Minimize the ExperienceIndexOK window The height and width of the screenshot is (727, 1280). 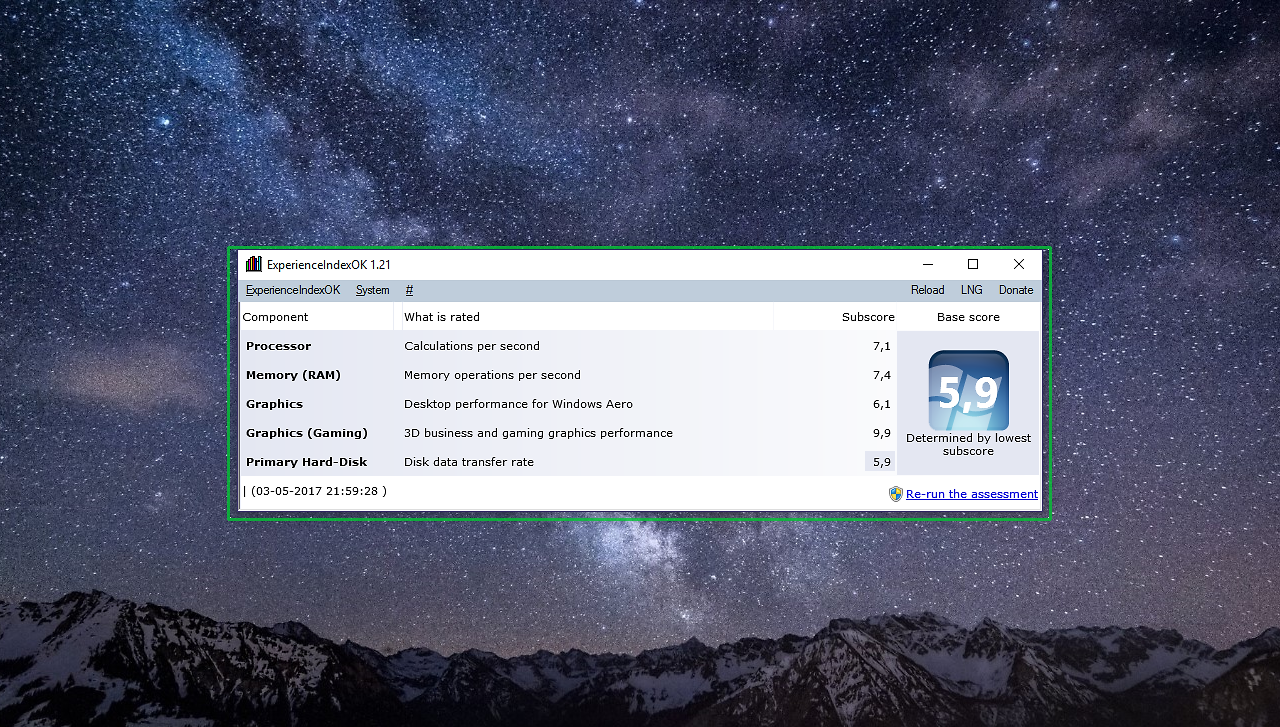click(927, 264)
